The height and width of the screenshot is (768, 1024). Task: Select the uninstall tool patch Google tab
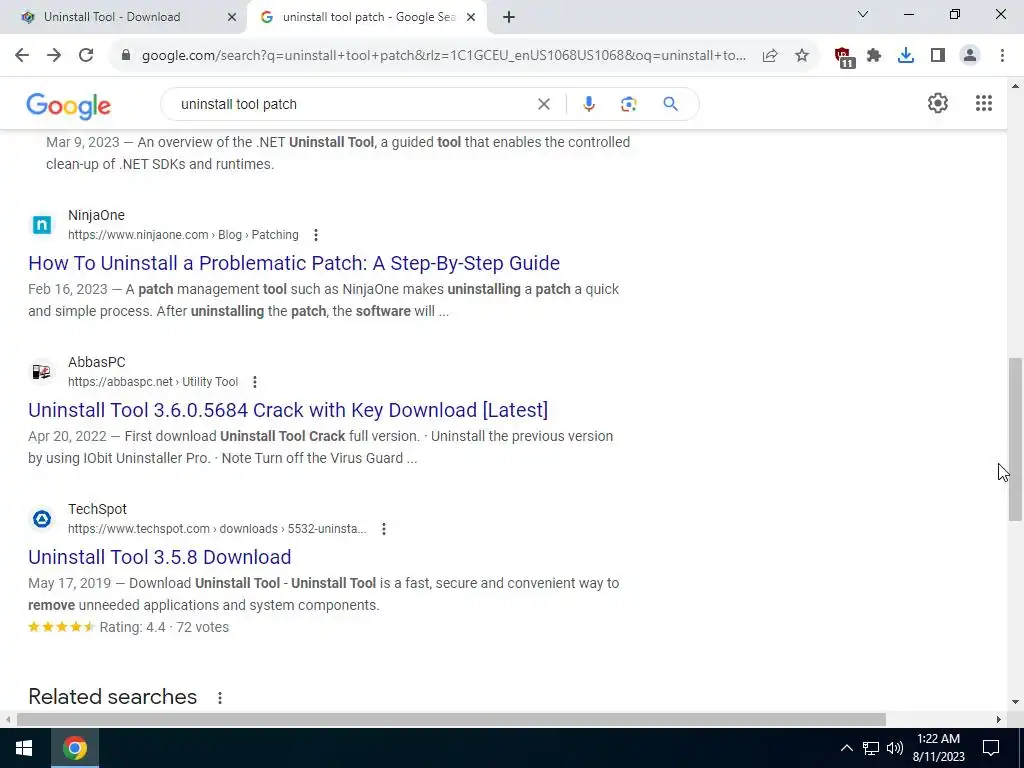(368, 17)
